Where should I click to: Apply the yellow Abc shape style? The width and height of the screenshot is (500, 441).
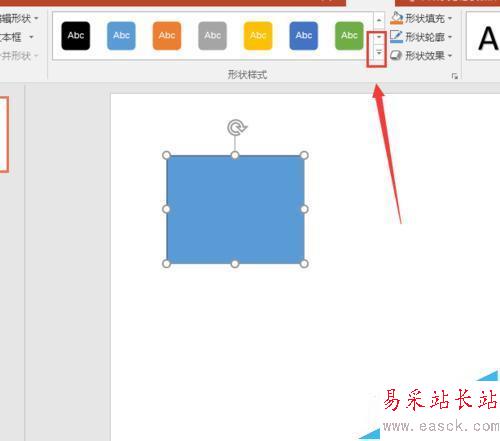tap(258, 36)
